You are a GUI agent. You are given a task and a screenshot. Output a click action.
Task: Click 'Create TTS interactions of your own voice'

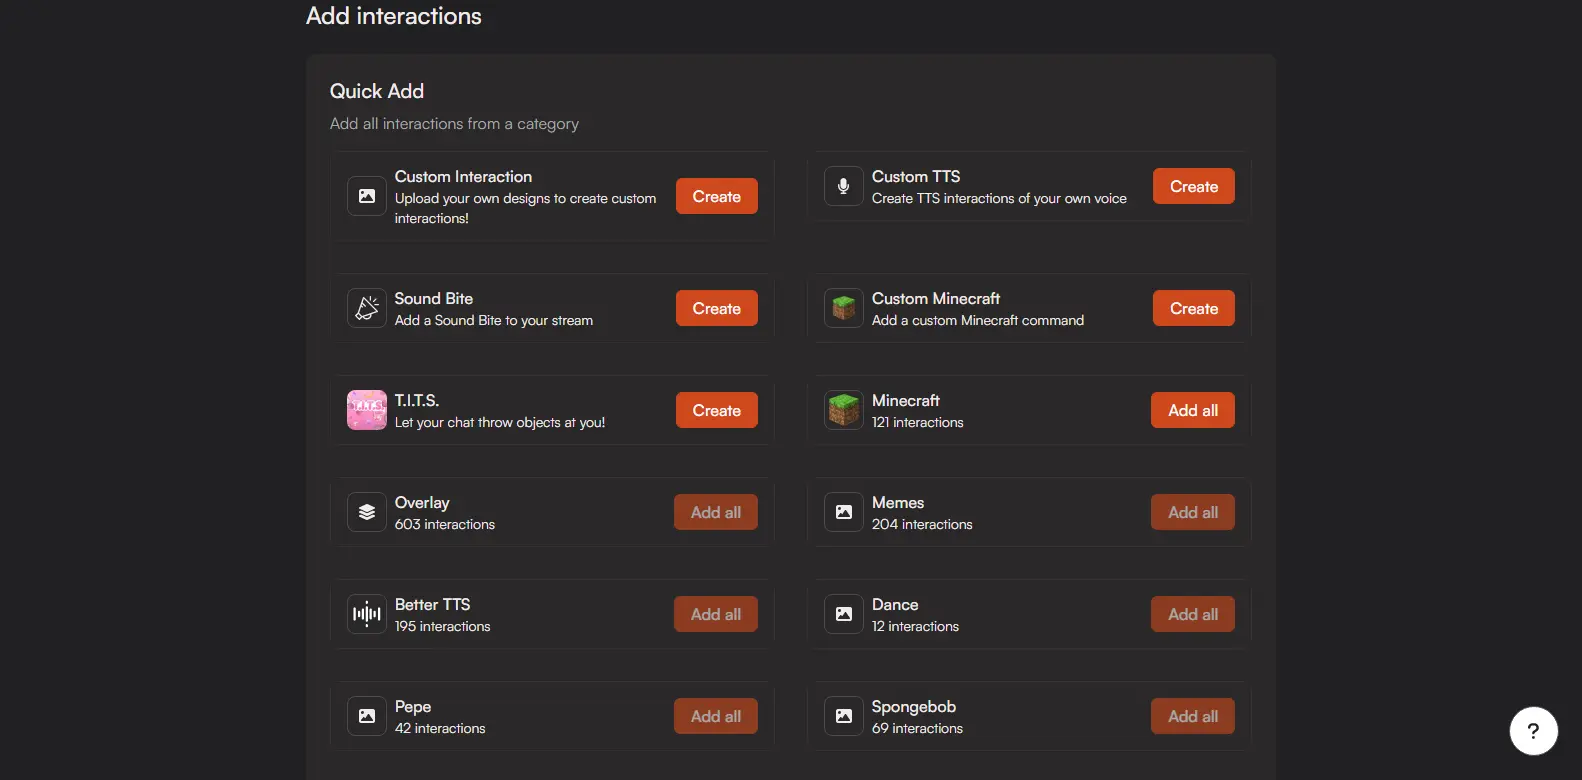[999, 199]
